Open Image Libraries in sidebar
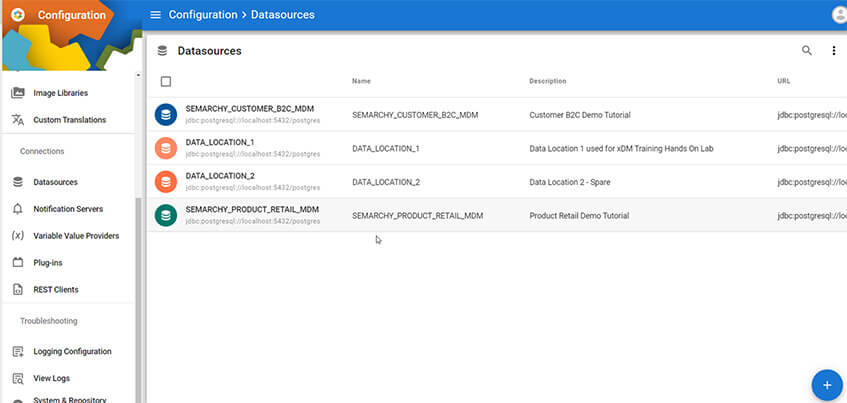Image resolution: width=847 pixels, height=403 pixels. pos(60,93)
